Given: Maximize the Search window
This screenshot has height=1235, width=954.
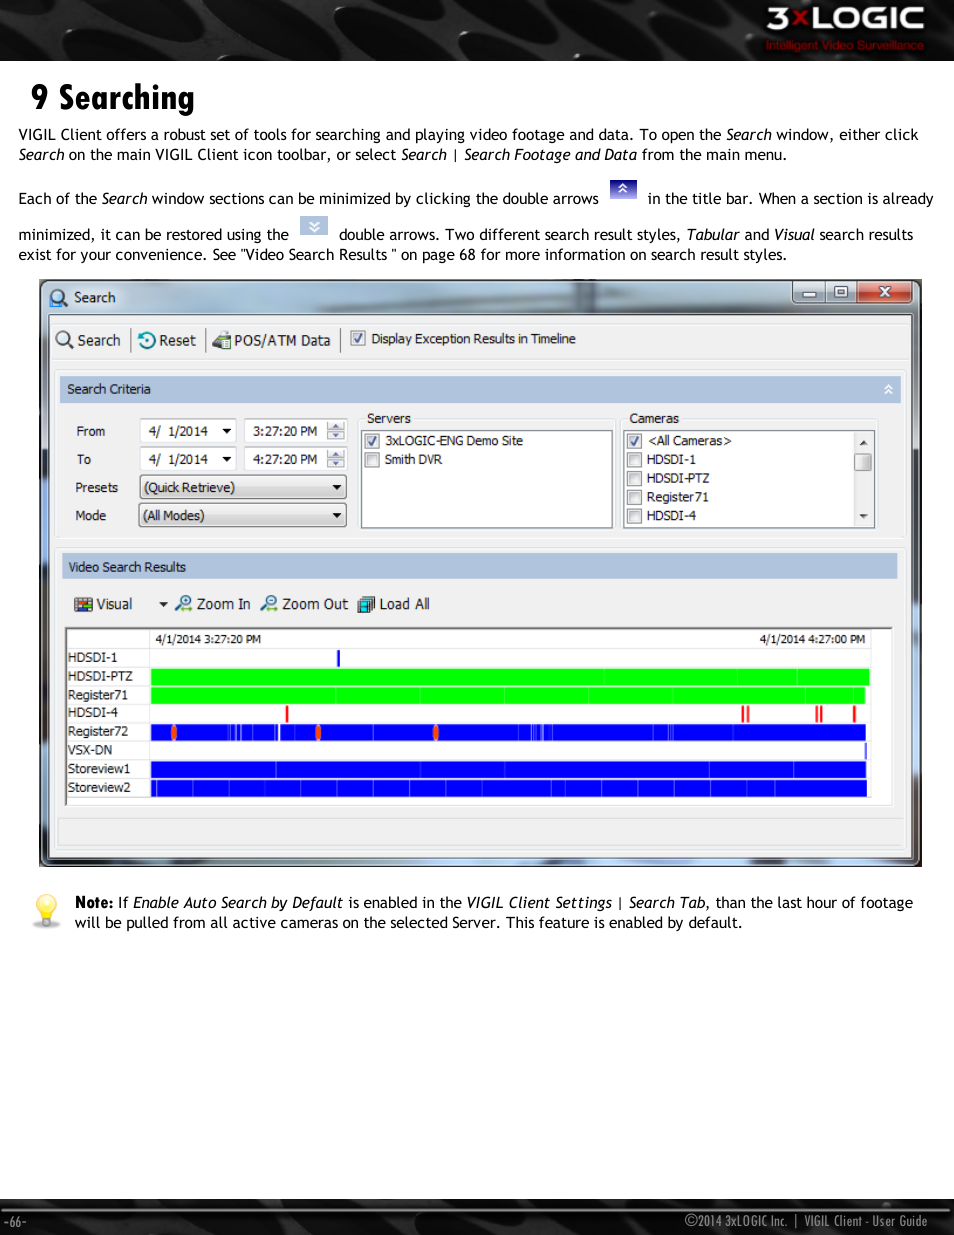Looking at the screenshot, I should (842, 292).
